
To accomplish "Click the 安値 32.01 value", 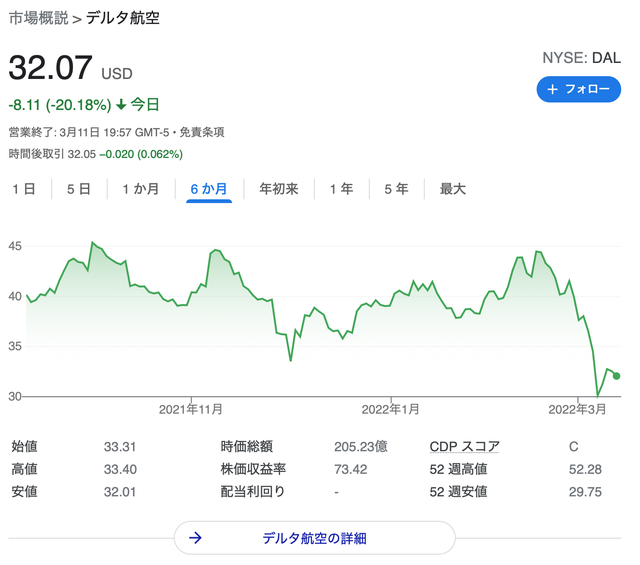I will 120,492.
